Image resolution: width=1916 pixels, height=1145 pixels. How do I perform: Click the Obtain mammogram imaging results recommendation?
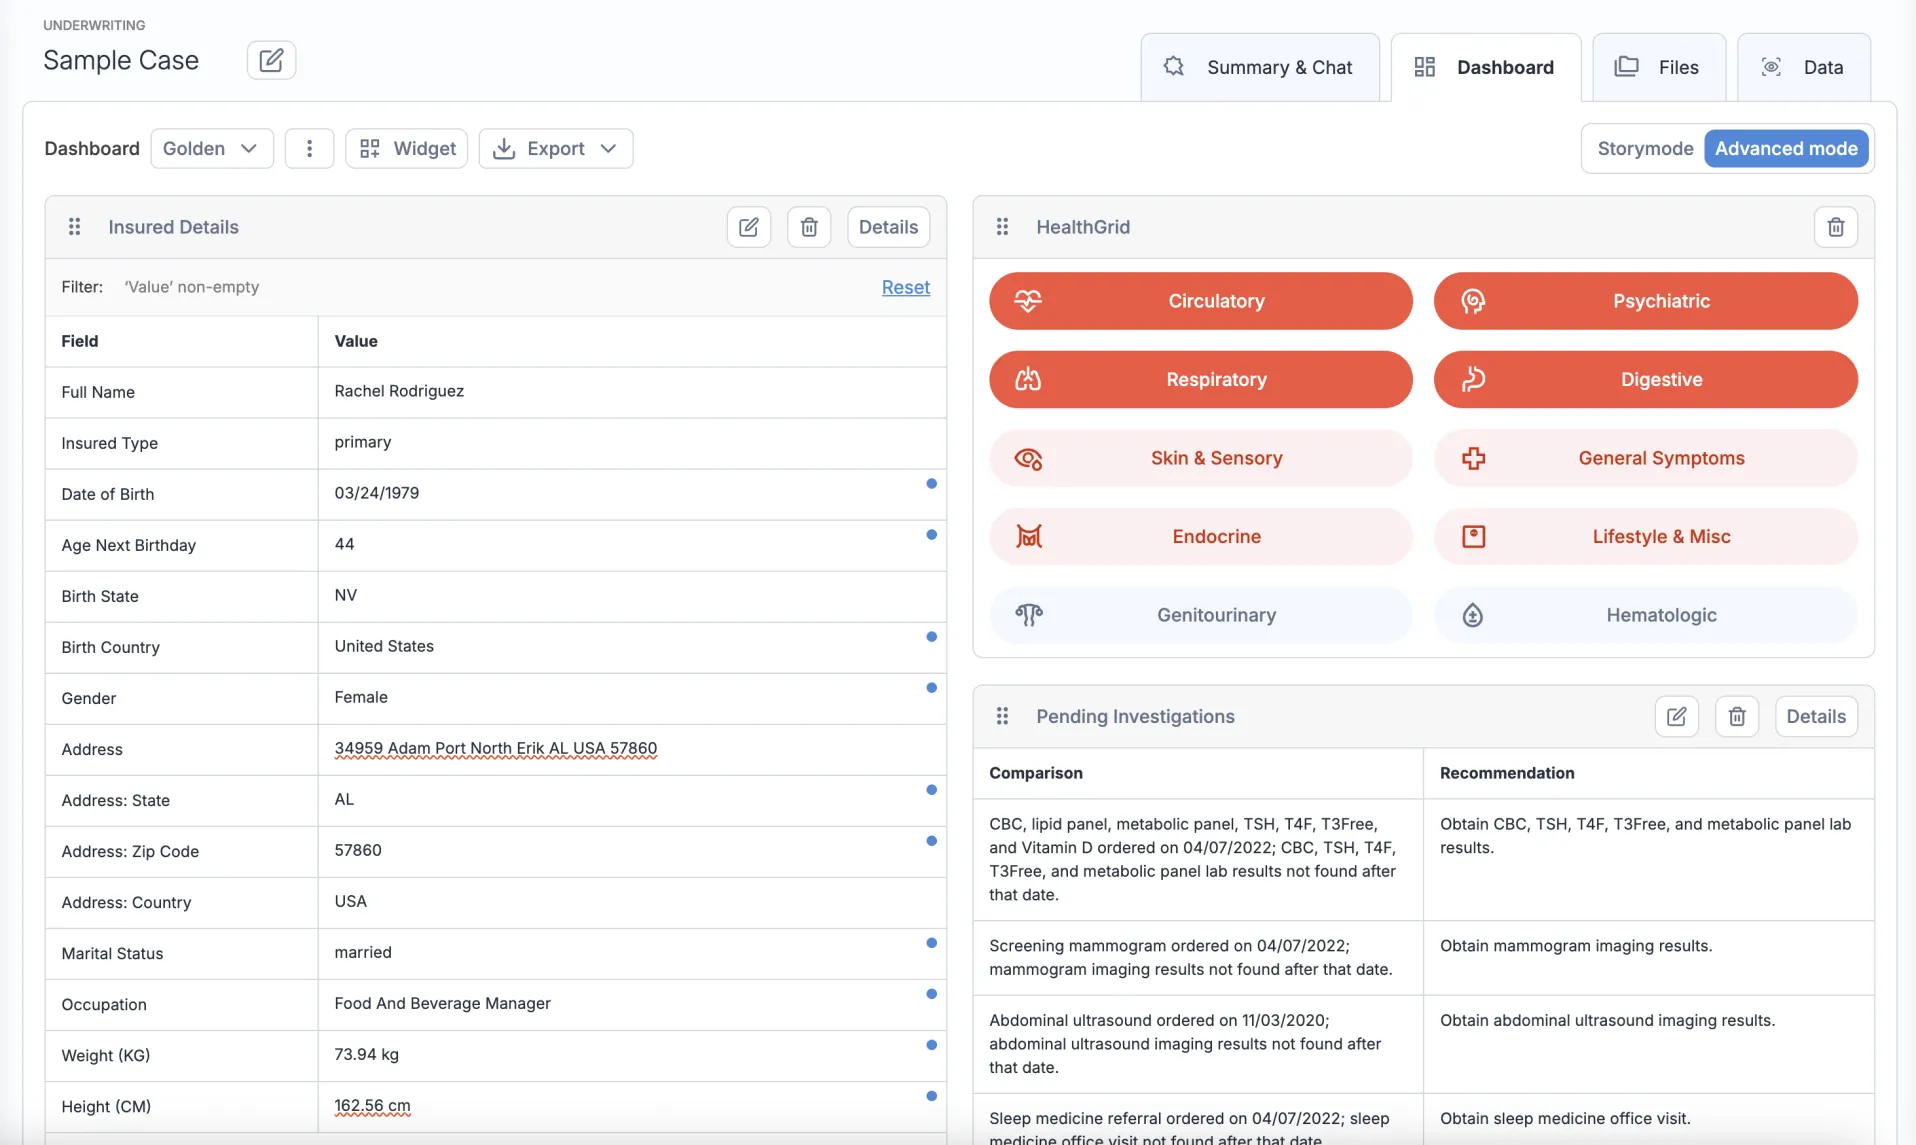tap(1576, 946)
